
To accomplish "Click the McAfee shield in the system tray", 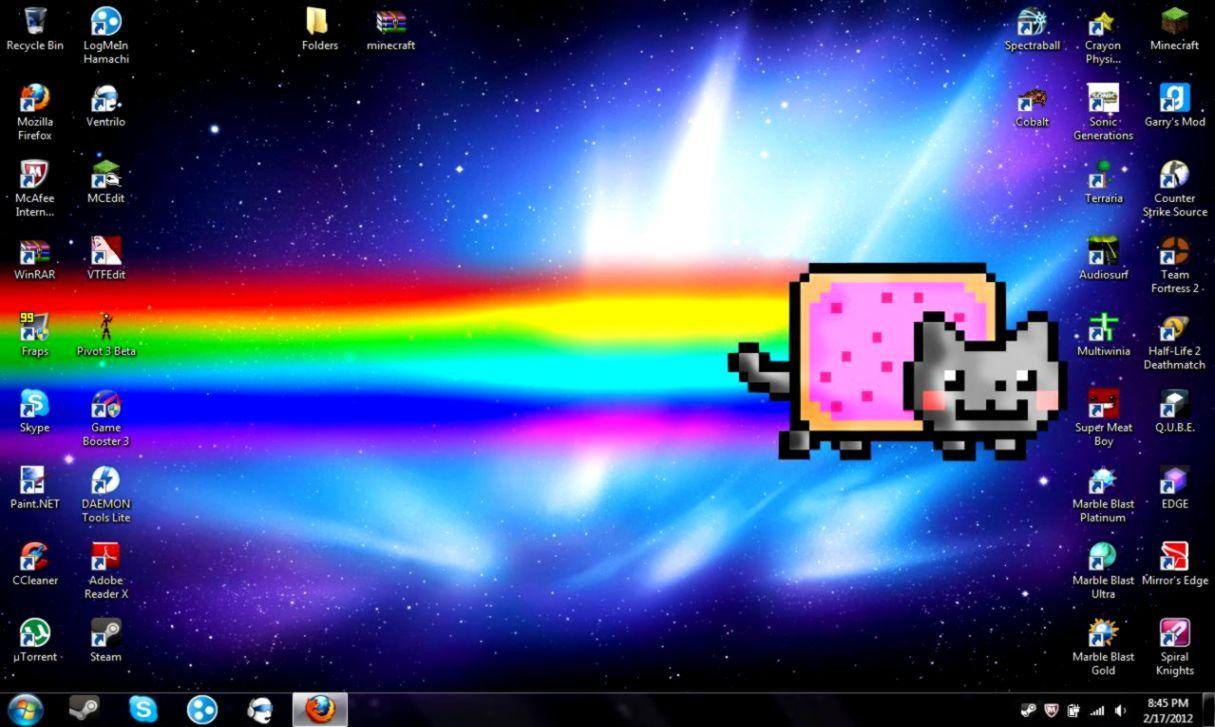I will [x=1051, y=710].
